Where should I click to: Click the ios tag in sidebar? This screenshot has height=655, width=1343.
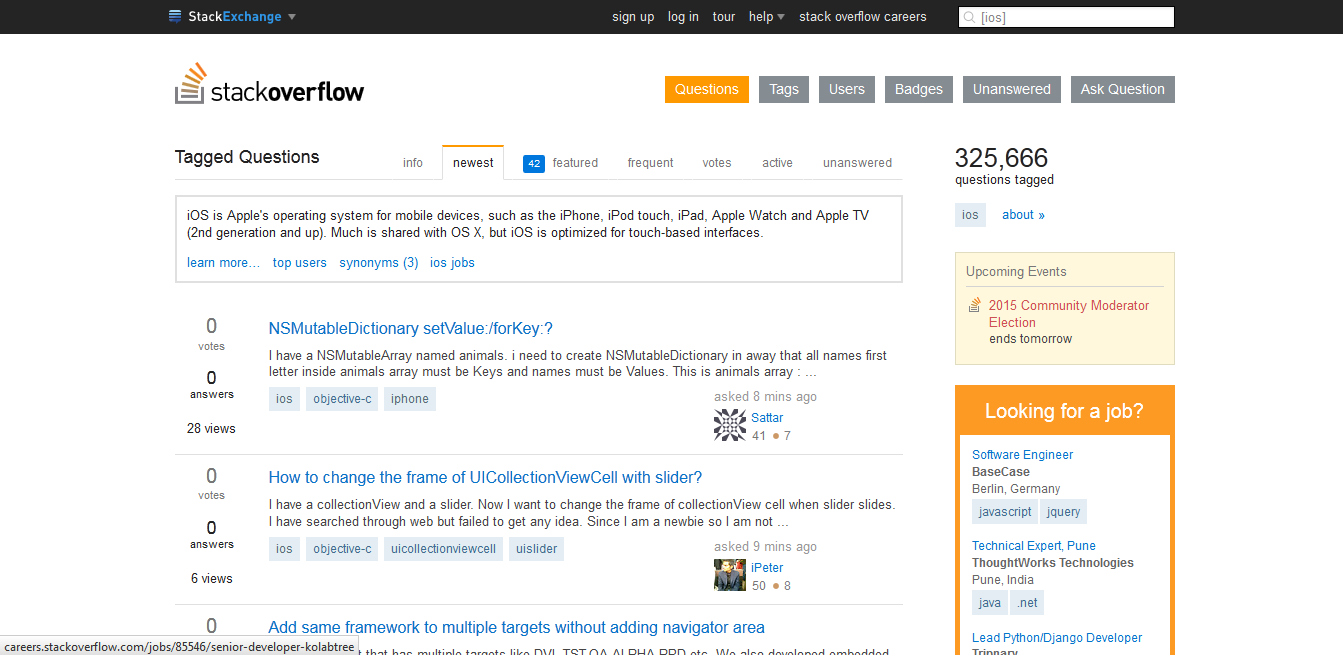(970, 215)
